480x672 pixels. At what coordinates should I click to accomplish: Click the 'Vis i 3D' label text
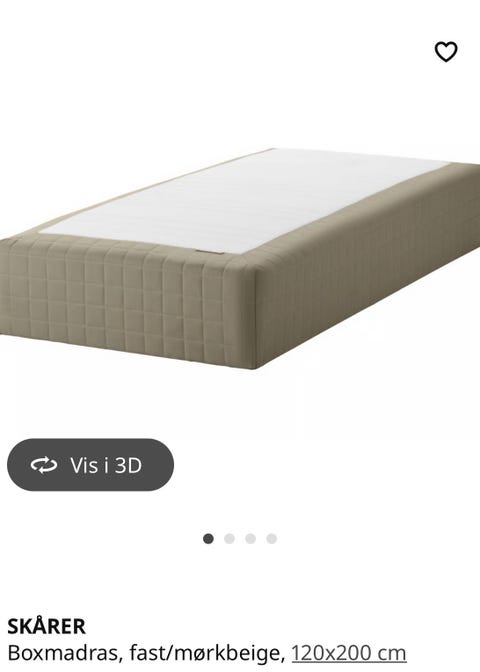(106, 465)
